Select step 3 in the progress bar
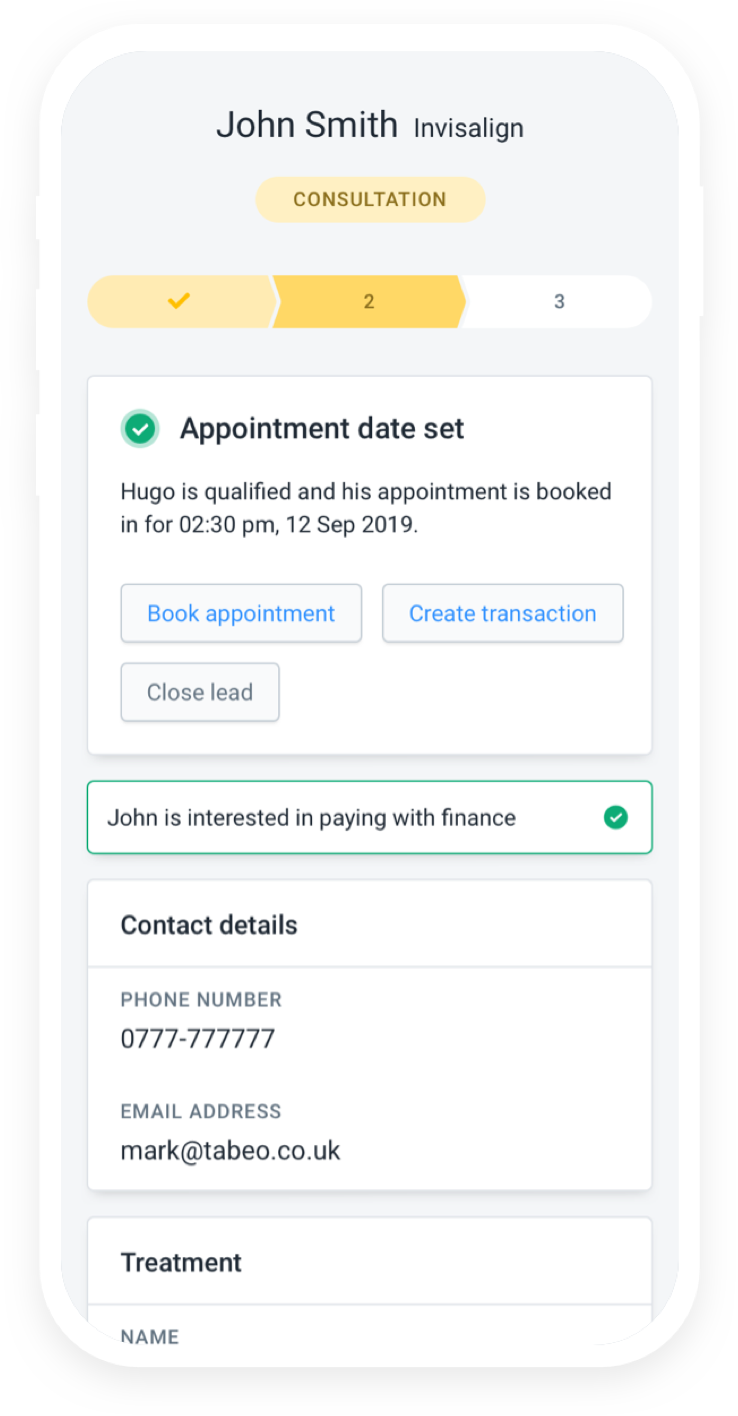 coord(558,301)
